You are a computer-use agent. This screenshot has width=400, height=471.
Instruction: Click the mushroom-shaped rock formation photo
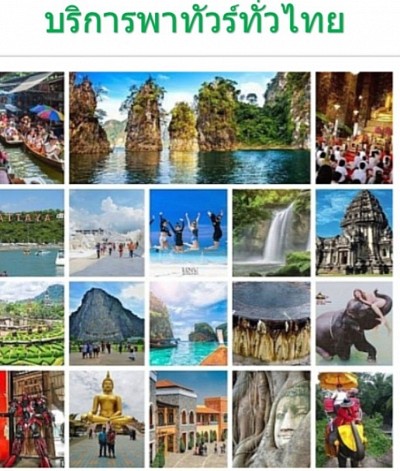pyautogui.click(x=271, y=323)
